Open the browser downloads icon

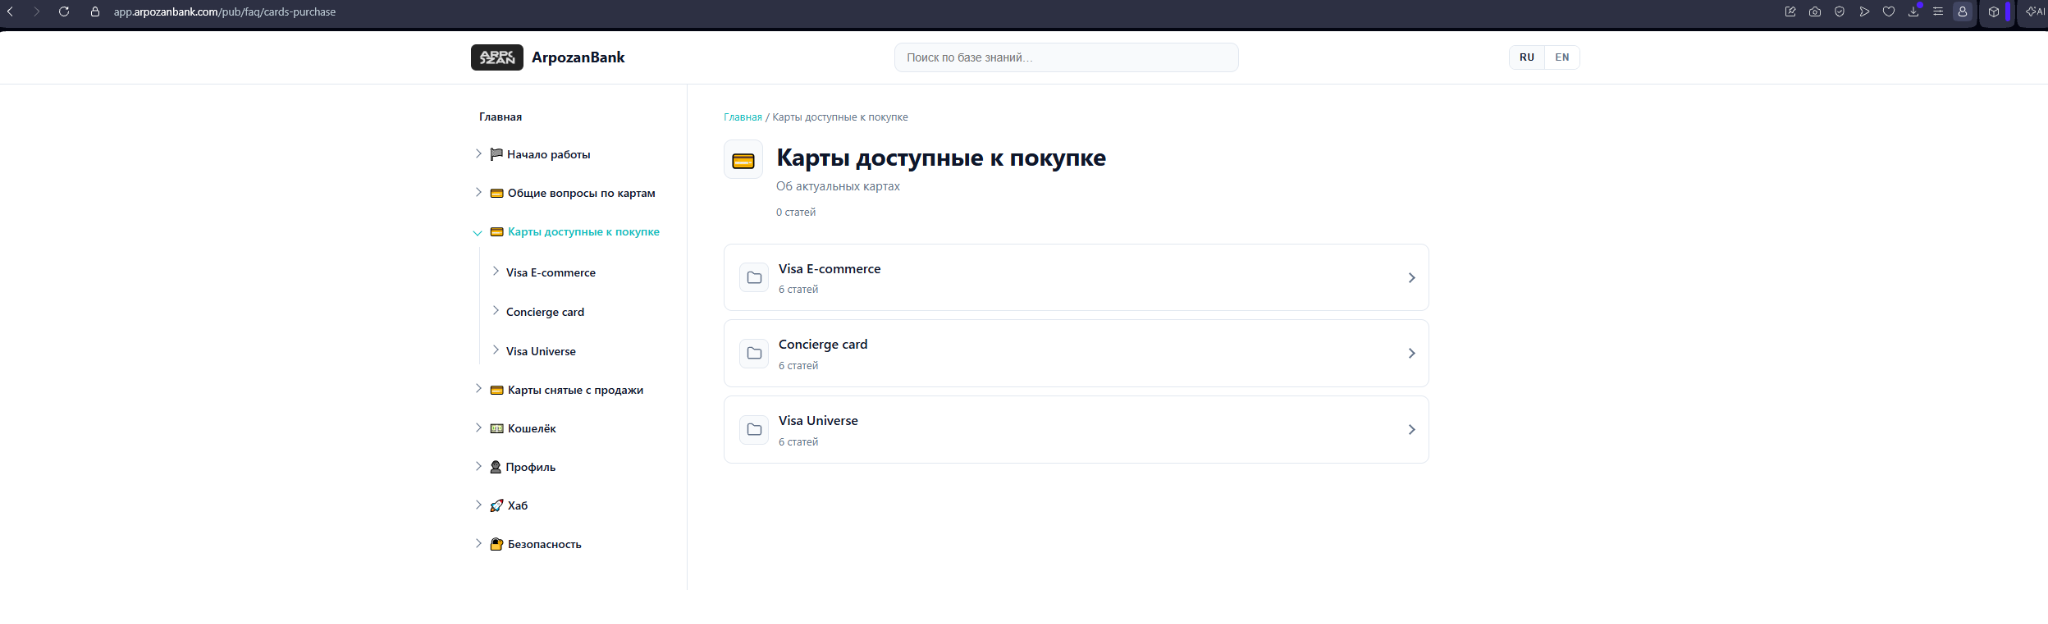coord(1913,12)
